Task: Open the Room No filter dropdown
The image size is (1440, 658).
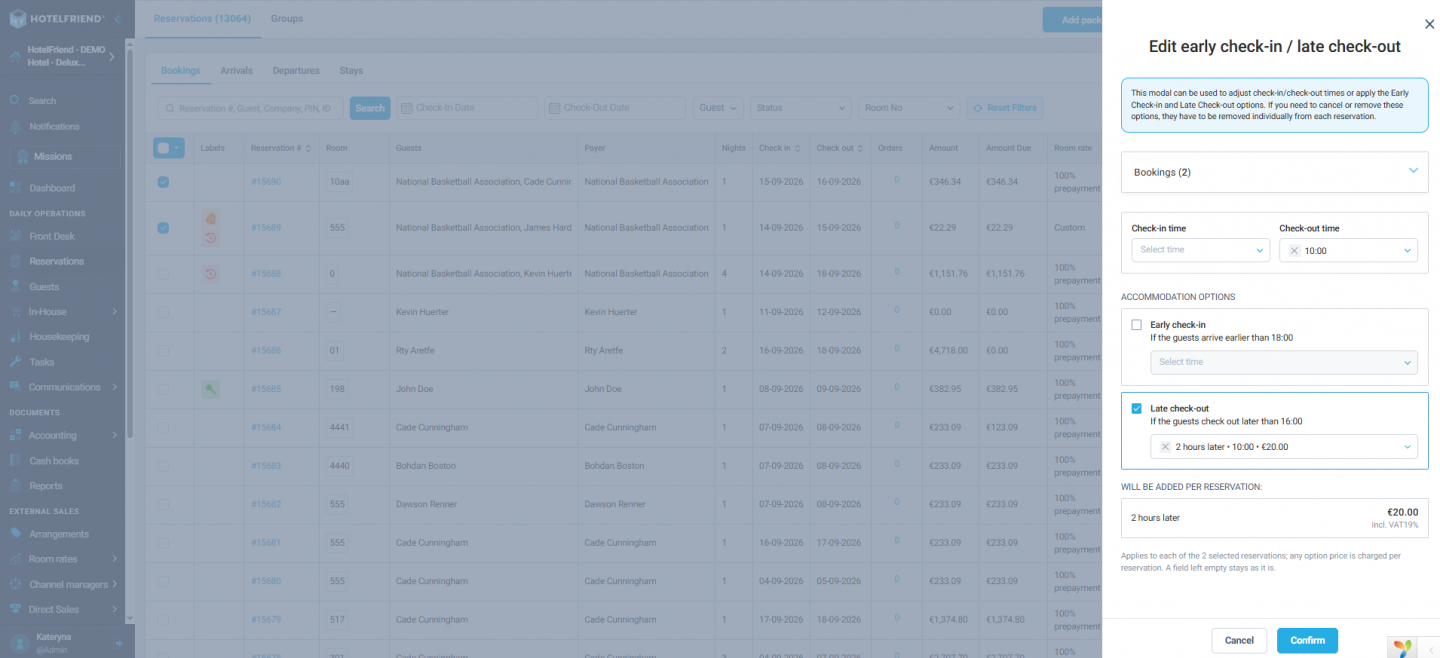Action: click(908, 108)
